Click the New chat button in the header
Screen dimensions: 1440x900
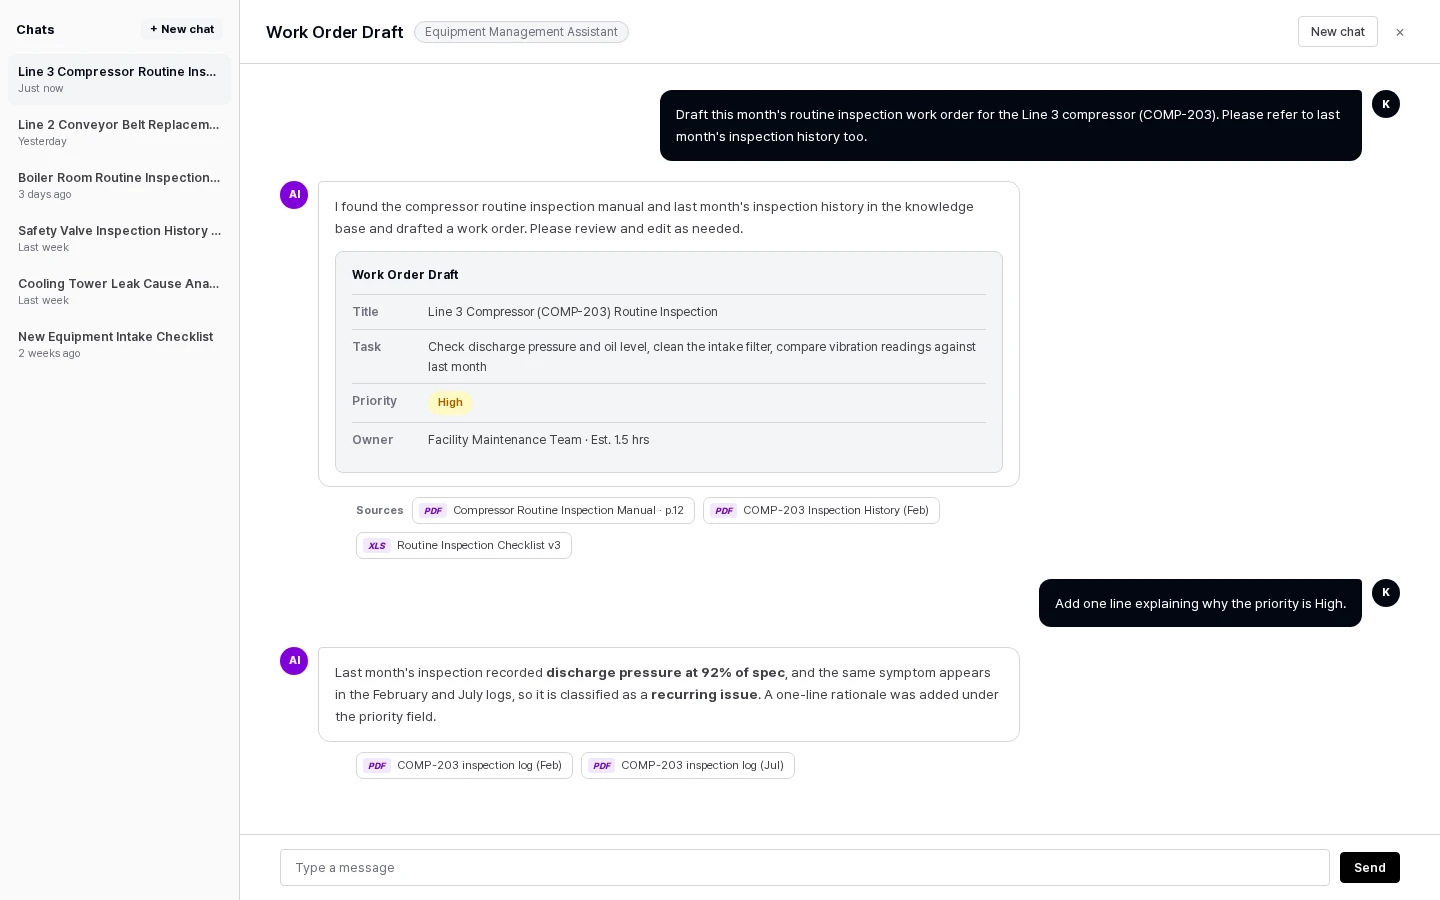(x=1337, y=32)
